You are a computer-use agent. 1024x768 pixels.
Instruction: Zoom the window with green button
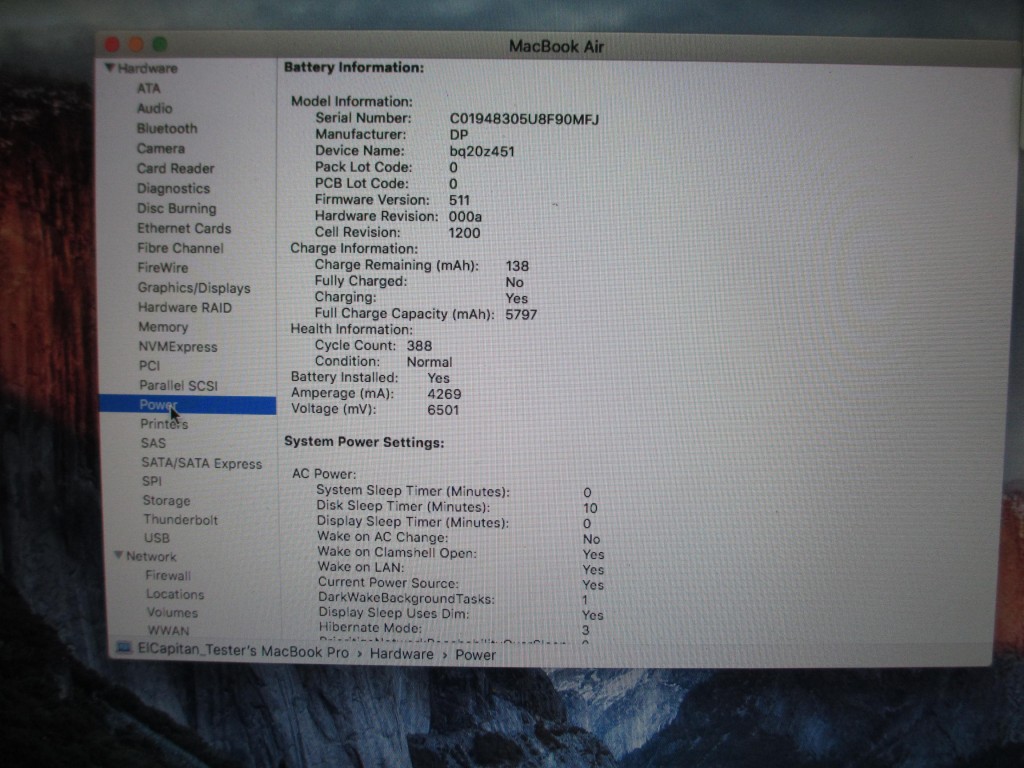click(160, 44)
